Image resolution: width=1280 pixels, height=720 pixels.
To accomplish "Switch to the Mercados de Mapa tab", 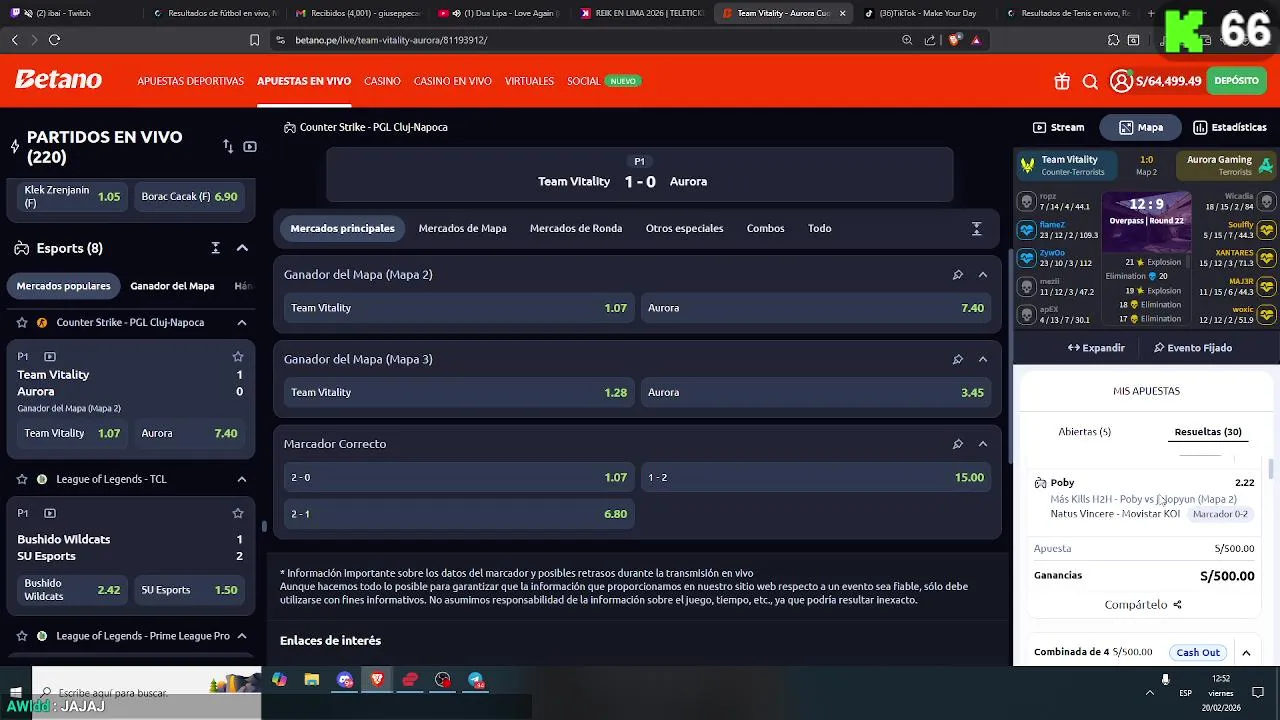I will [462, 228].
